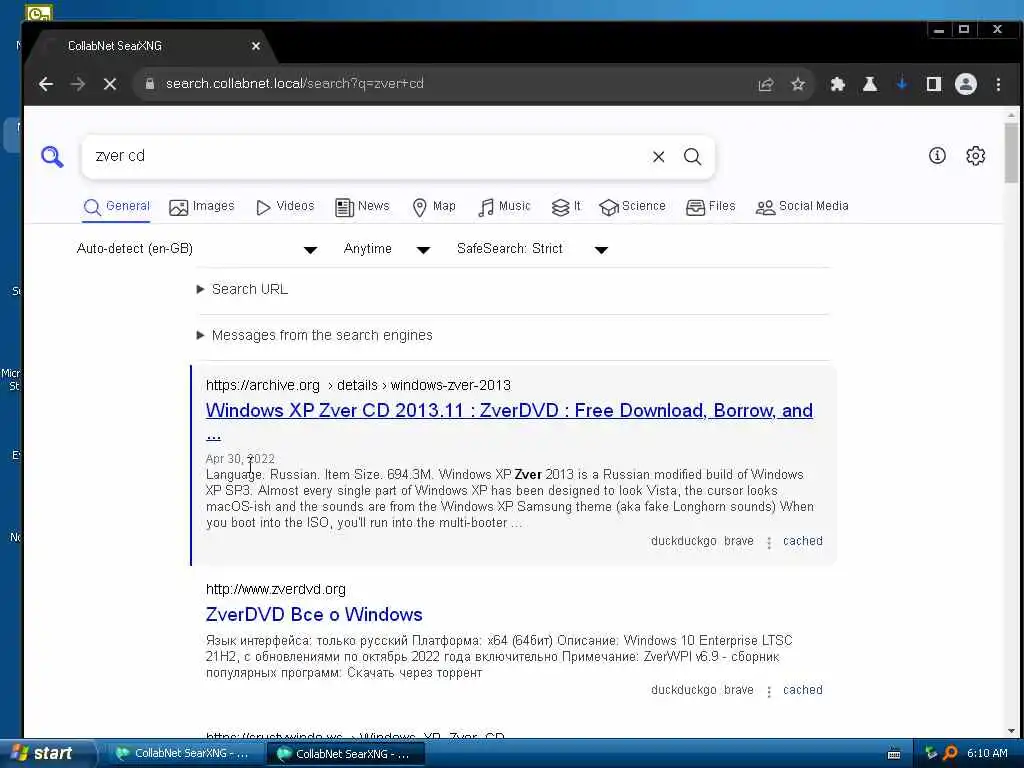Click the site lock icon
This screenshot has height=768, width=1024.
[150, 84]
